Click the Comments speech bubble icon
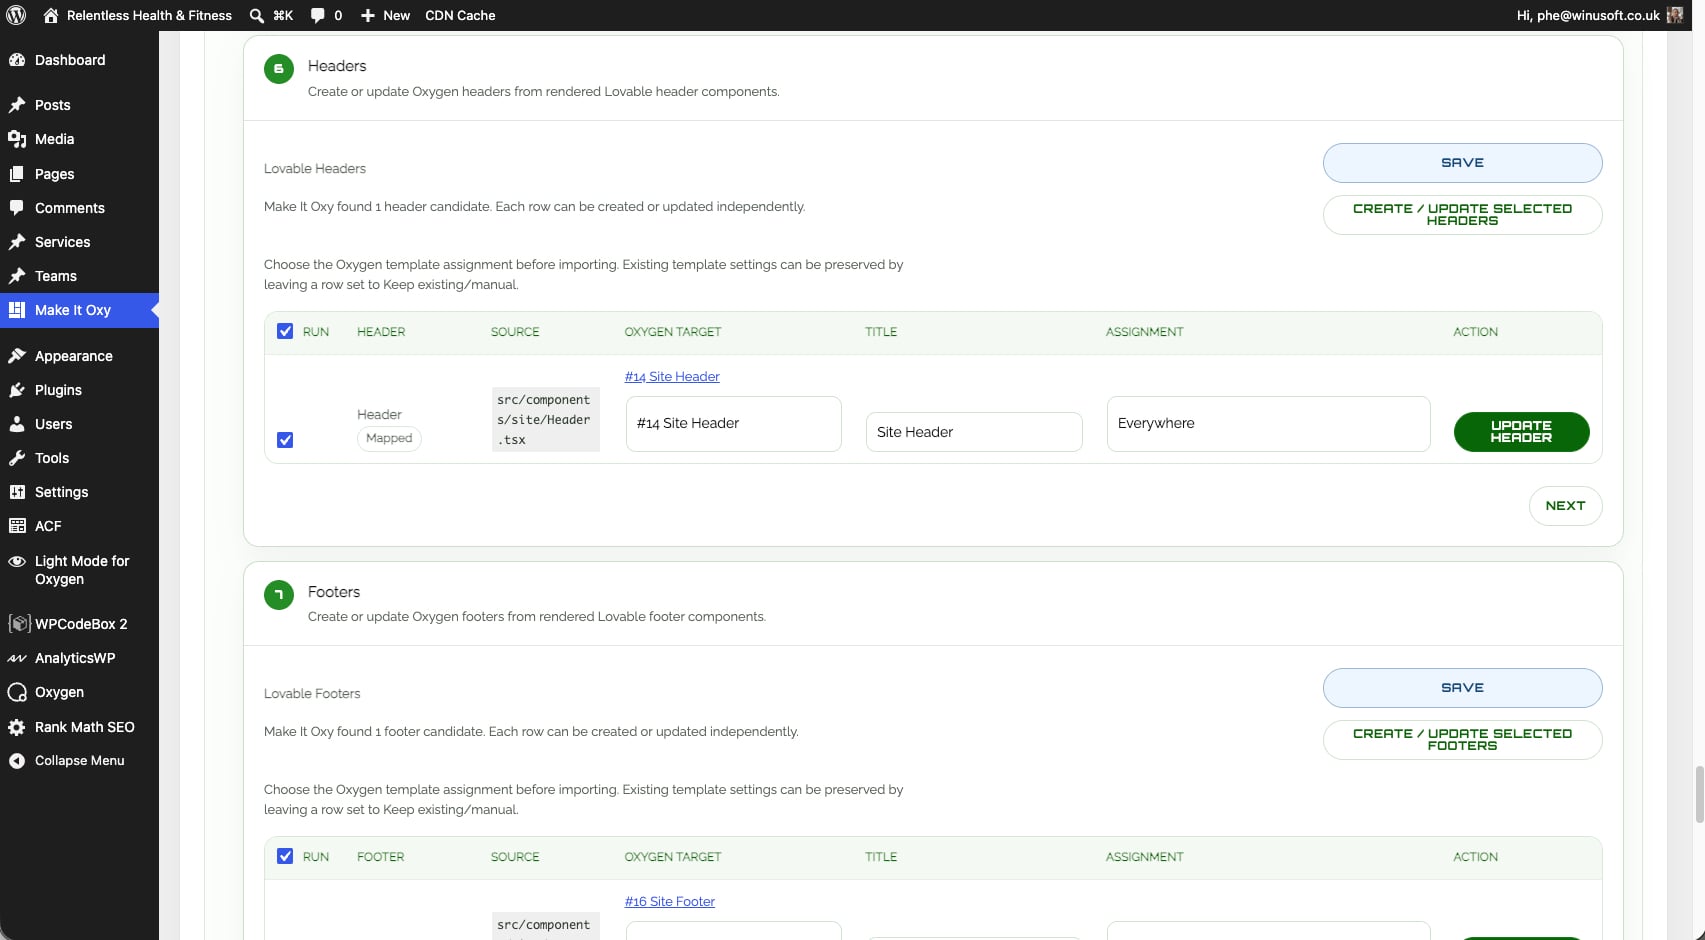 pos(17,208)
